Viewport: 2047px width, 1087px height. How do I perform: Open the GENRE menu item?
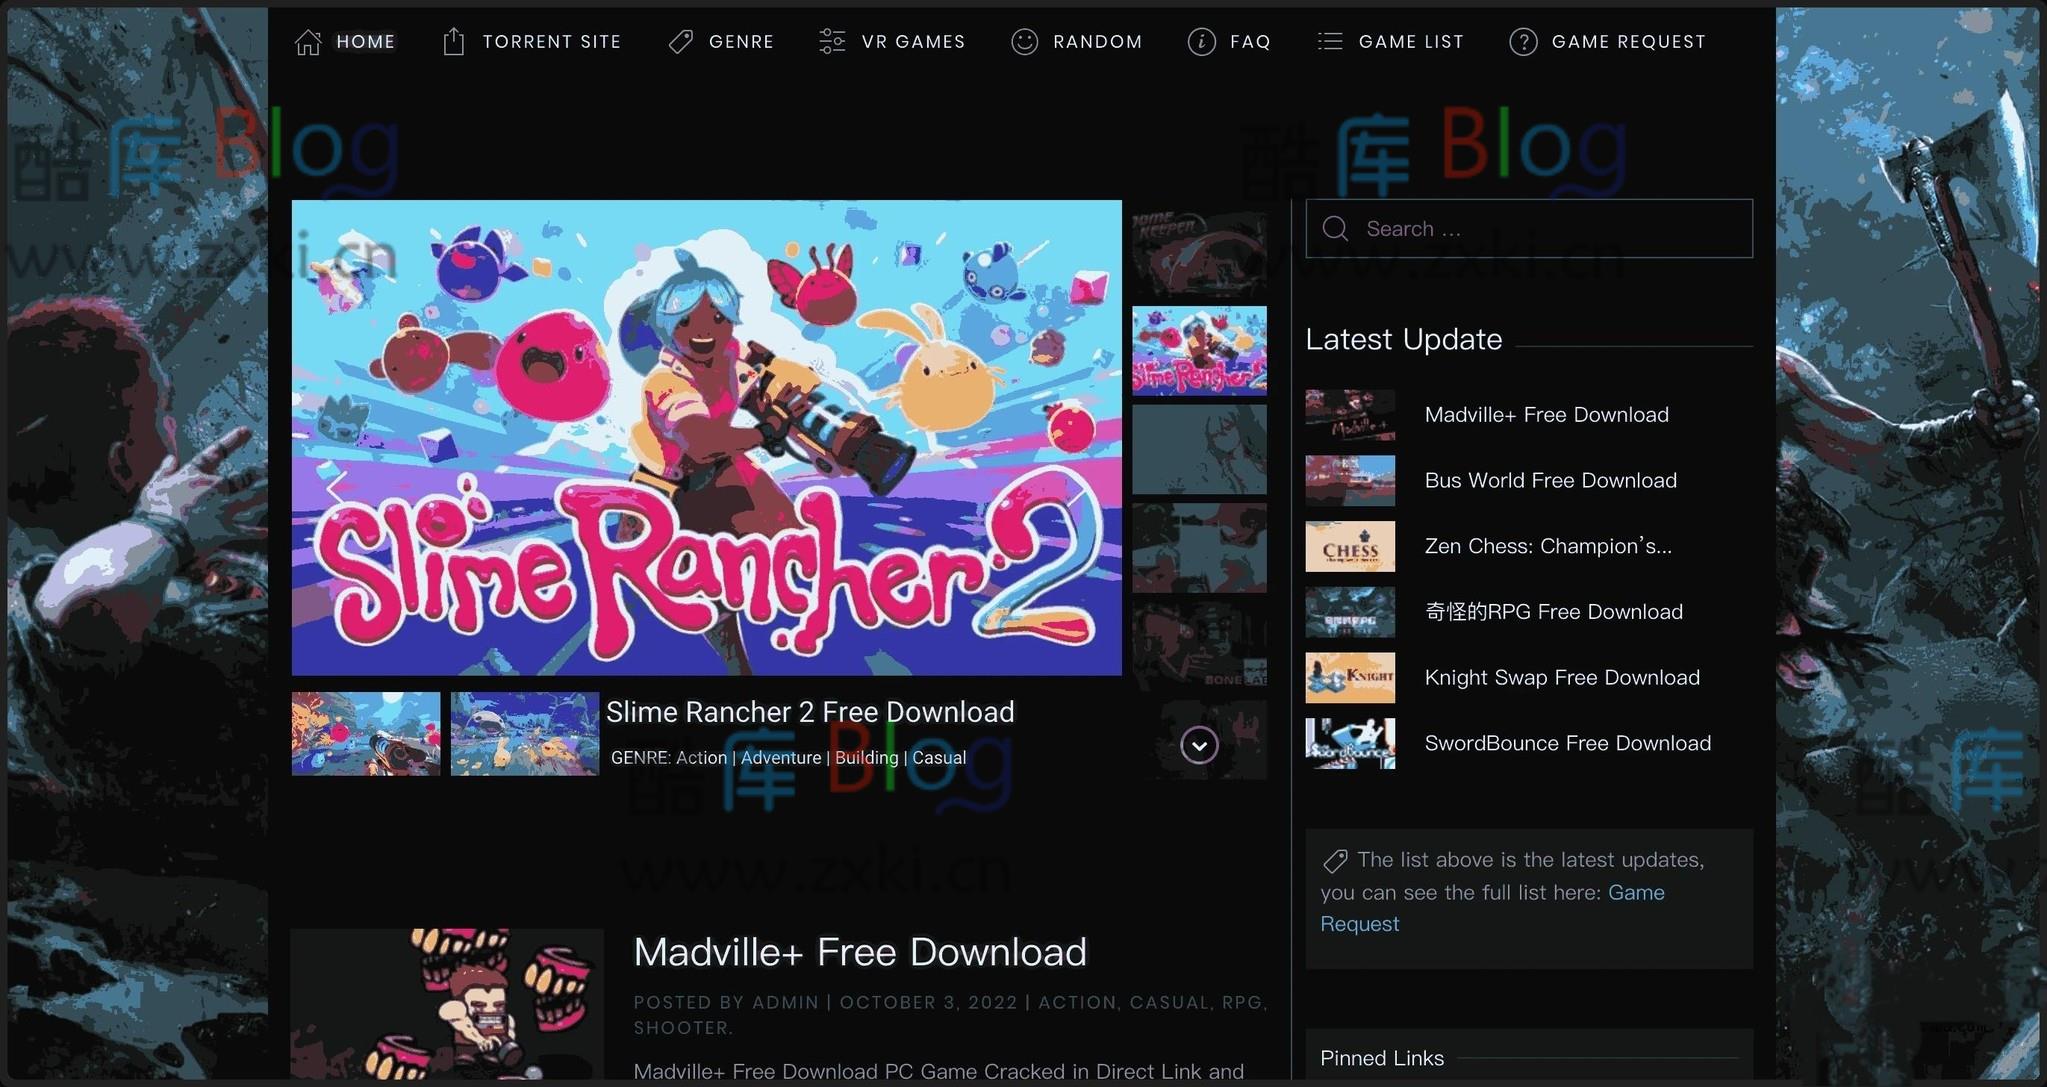741,42
